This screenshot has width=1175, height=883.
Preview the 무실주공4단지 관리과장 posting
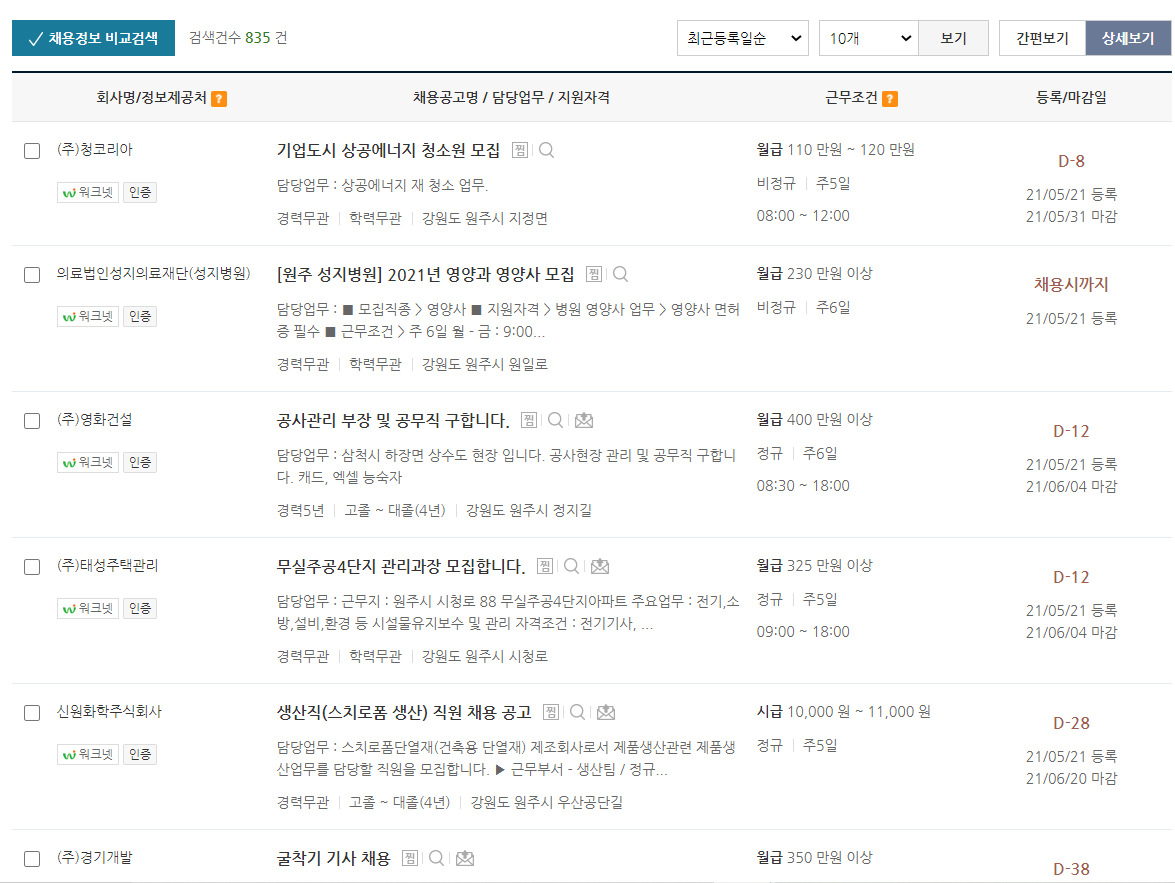click(571, 566)
